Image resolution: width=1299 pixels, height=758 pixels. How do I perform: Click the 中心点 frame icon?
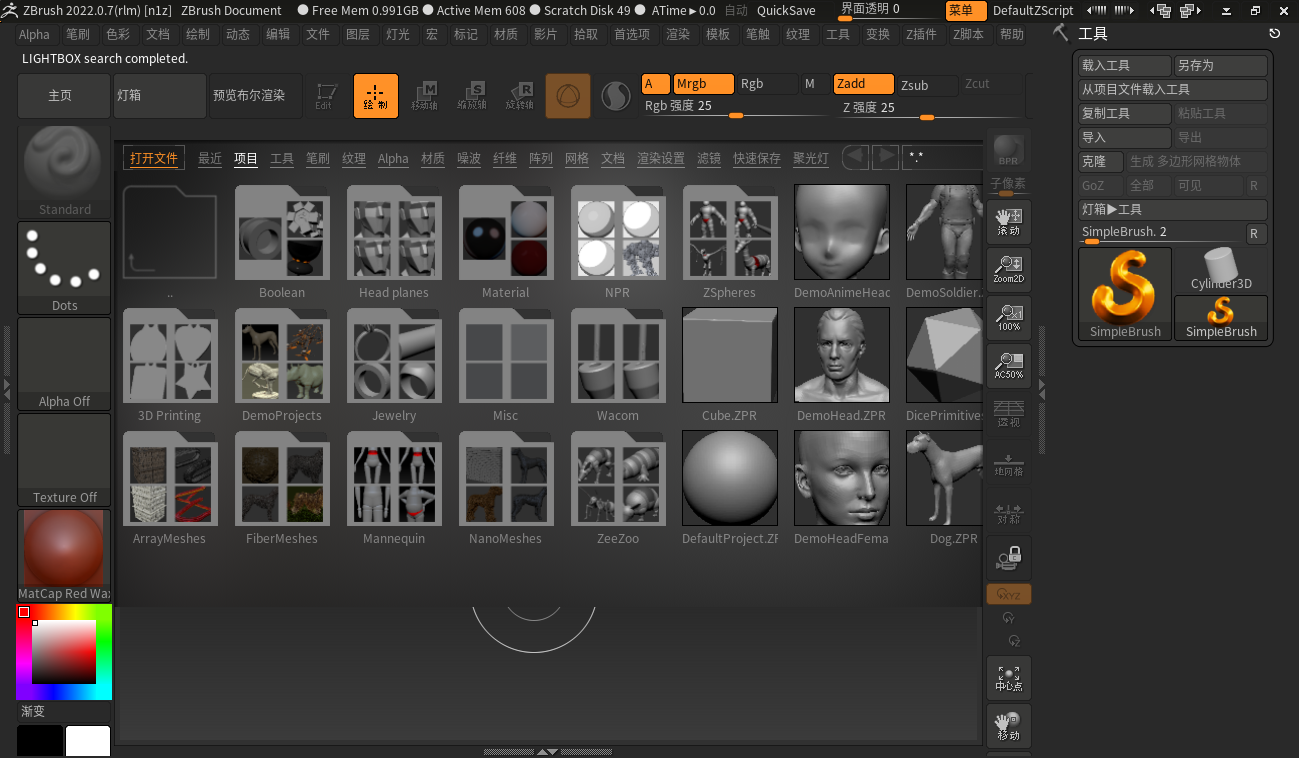1008,677
